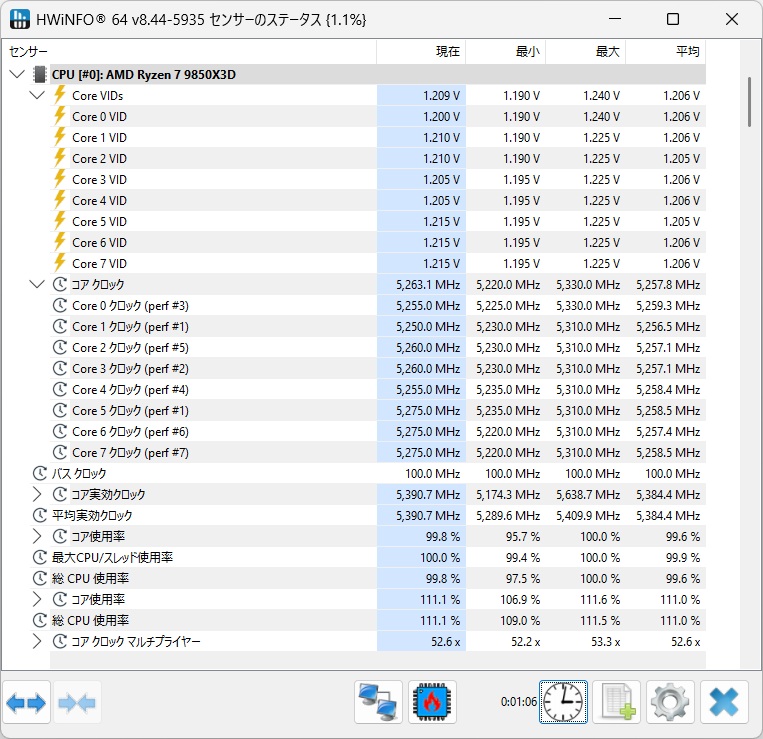Expand the コア実効クロック group

(x=37, y=494)
